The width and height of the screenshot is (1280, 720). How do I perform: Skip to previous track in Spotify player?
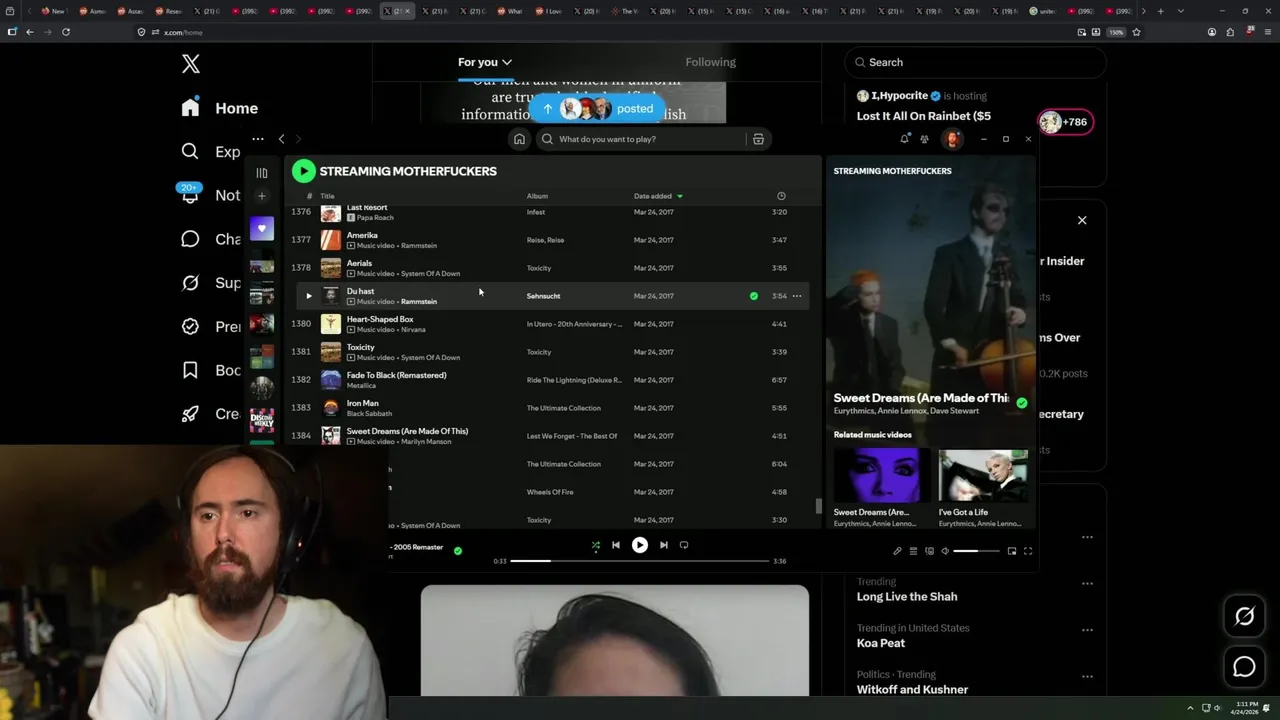[x=616, y=545]
